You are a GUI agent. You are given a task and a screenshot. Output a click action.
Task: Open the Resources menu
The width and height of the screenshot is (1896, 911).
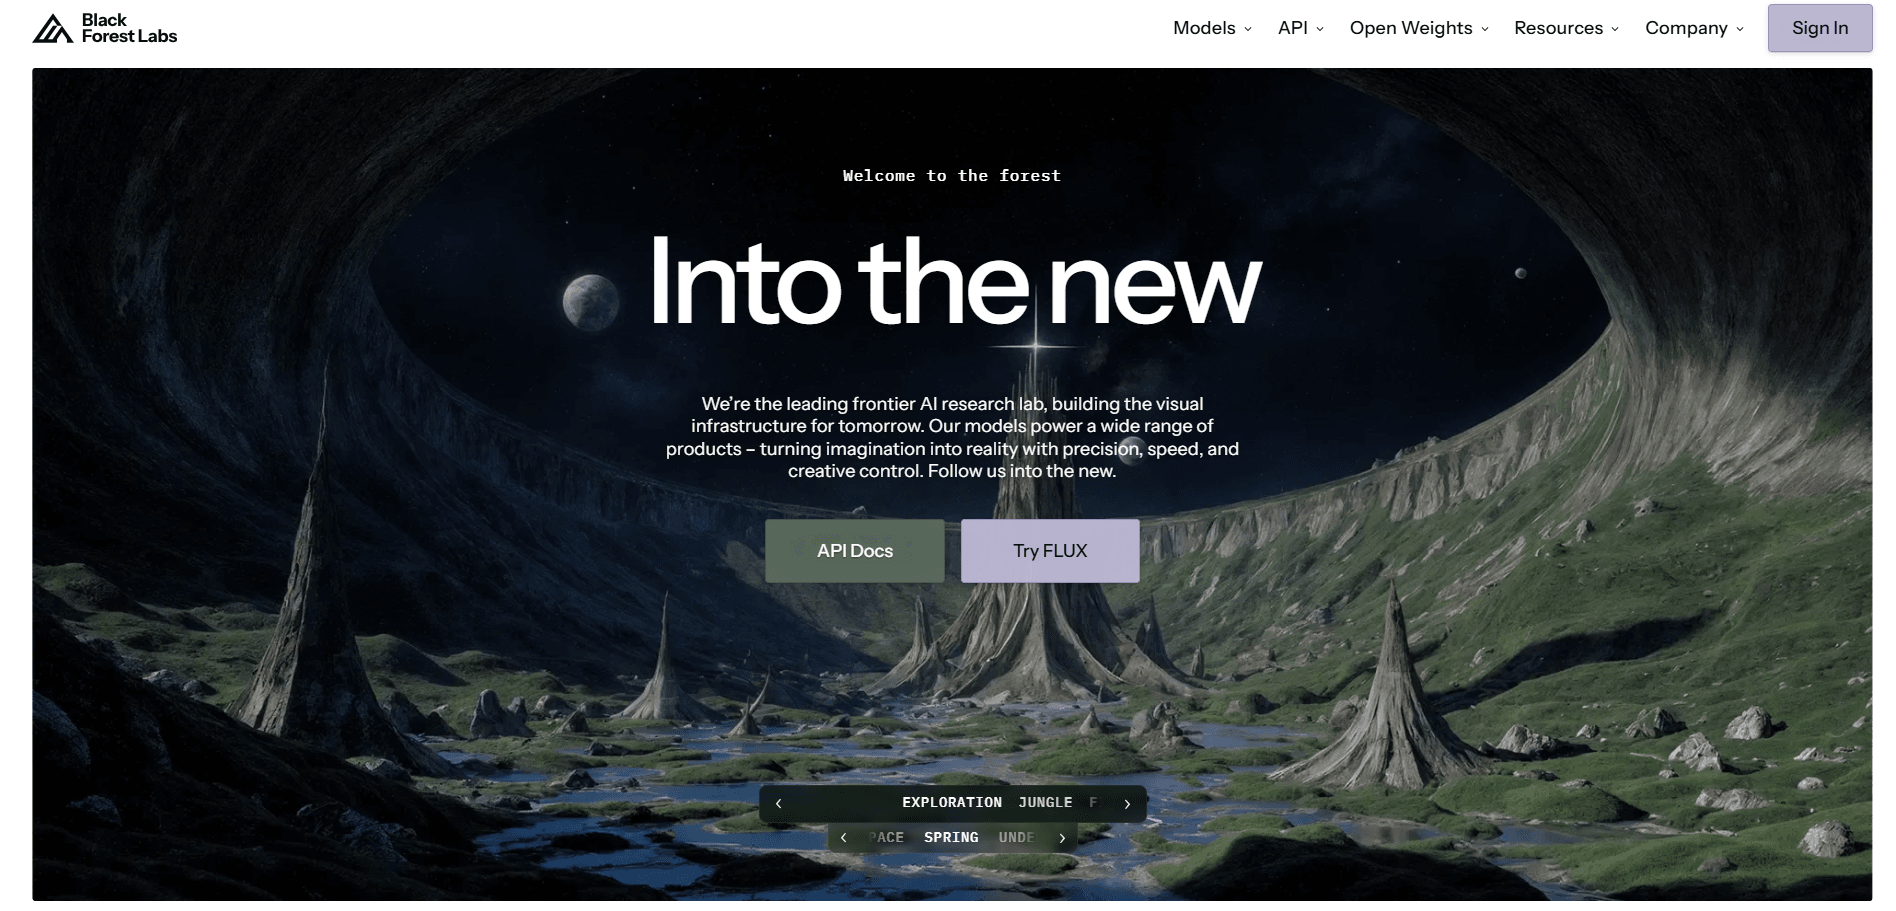(x=1566, y=28)
